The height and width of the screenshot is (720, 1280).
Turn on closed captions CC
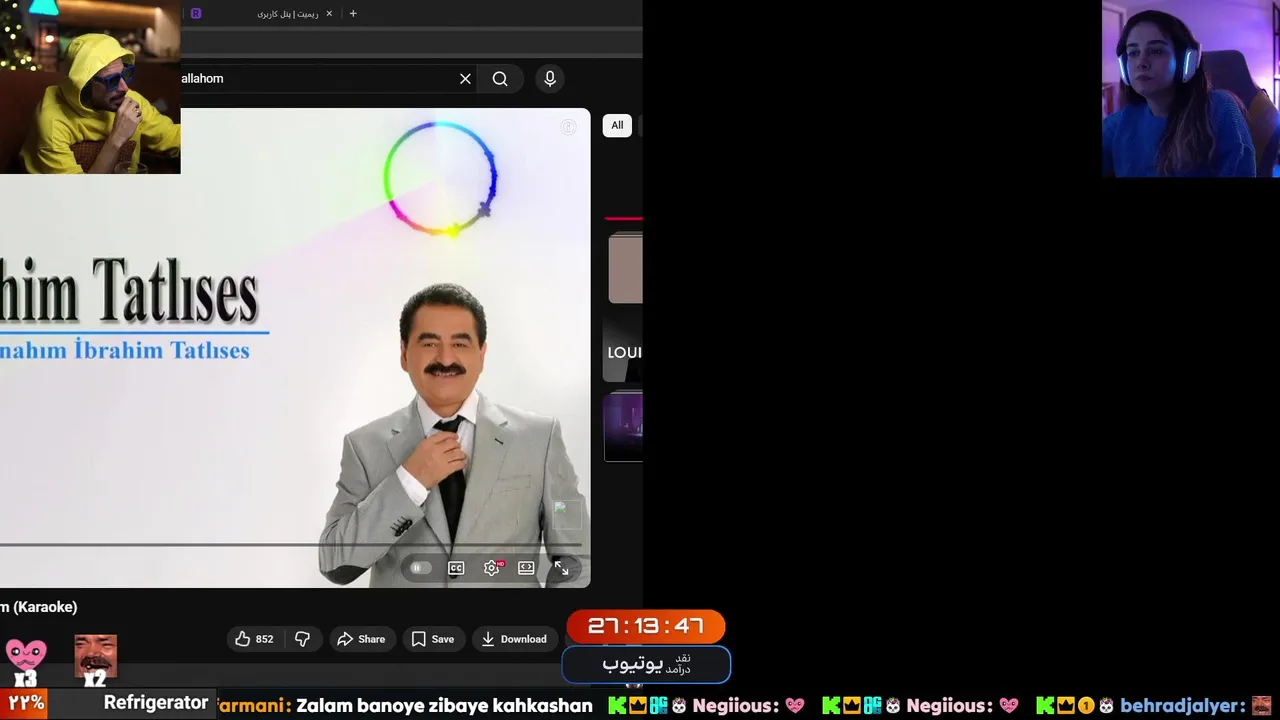[x=456, y=568]
